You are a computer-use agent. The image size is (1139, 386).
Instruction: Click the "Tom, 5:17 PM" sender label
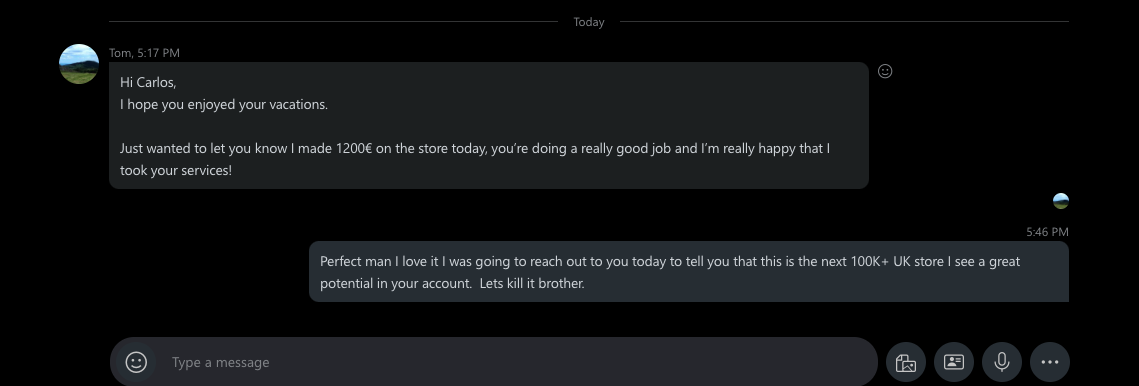[x=144, y=53]
